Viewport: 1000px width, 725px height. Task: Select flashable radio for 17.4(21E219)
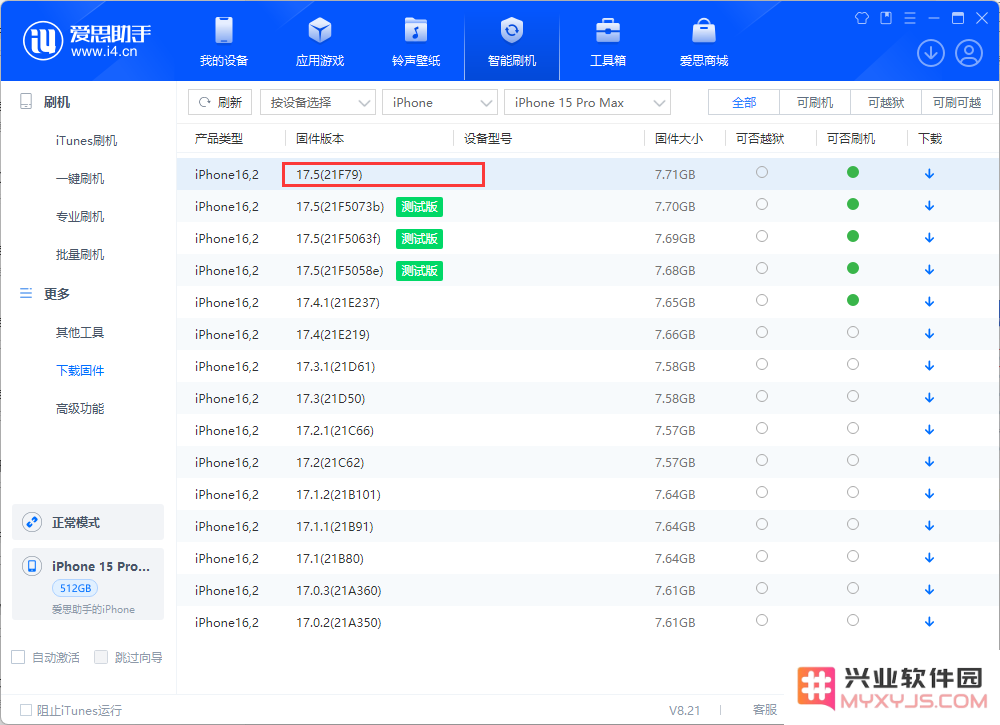click(x=853, y=332)
